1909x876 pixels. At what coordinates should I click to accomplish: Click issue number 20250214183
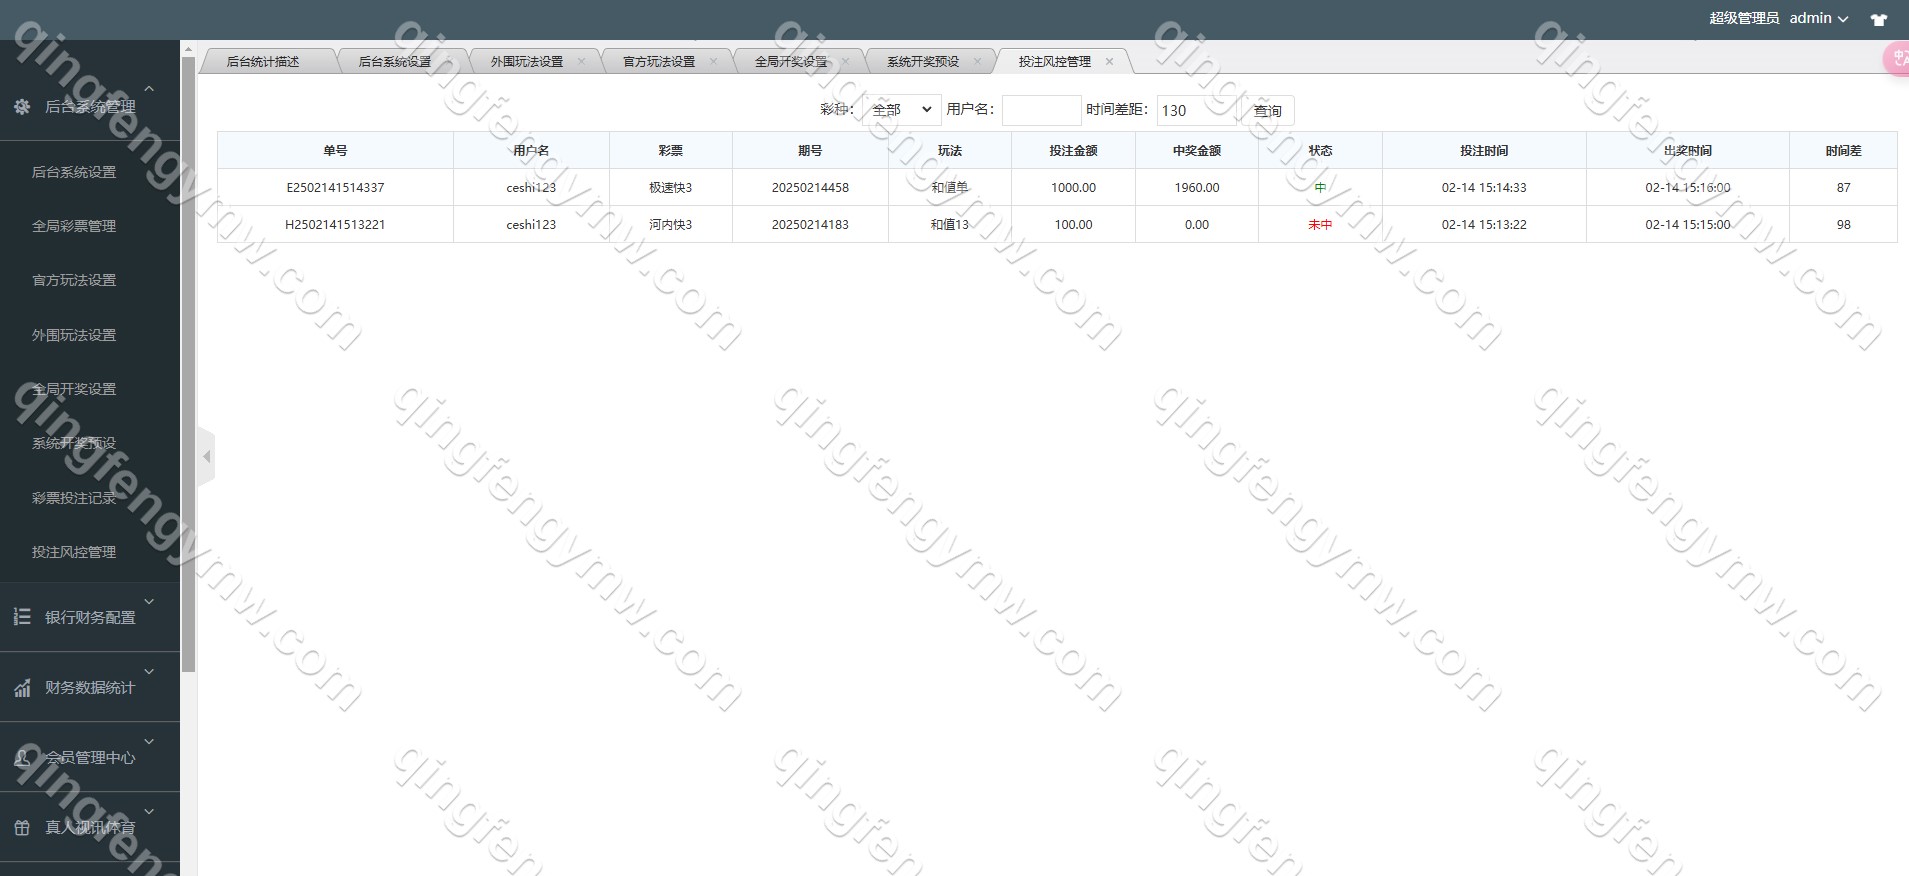point(810,225)
